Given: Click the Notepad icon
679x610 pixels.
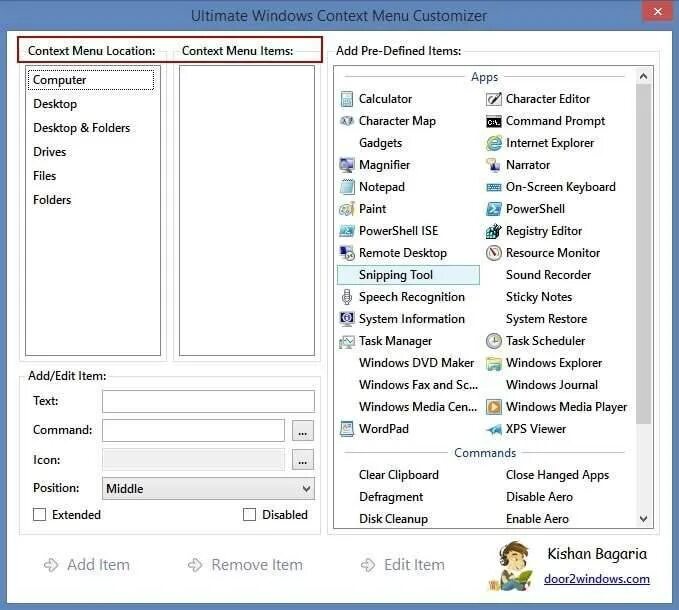Looking at the screenshot, I should pyautogui.click(x=347, y=187).
